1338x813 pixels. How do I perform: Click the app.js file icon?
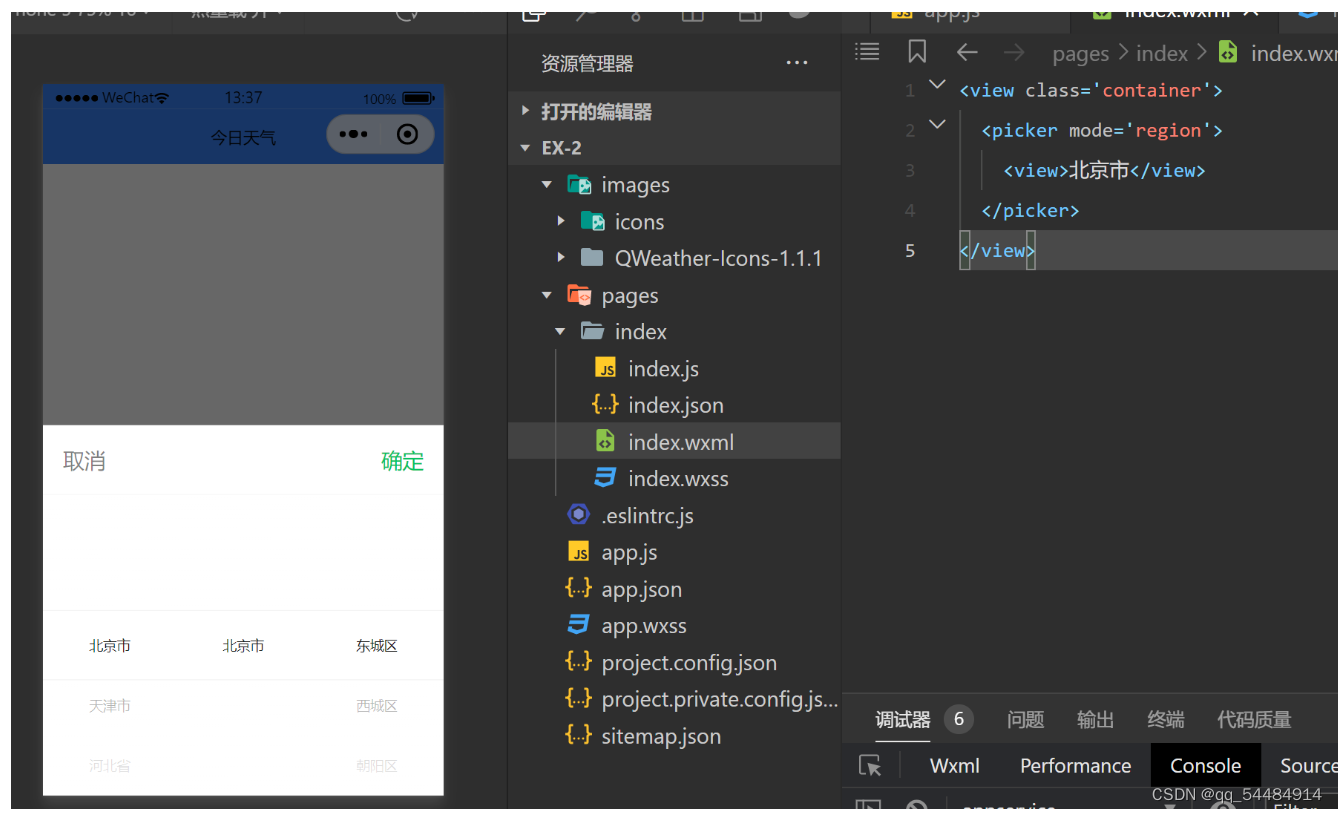(578, 552)
